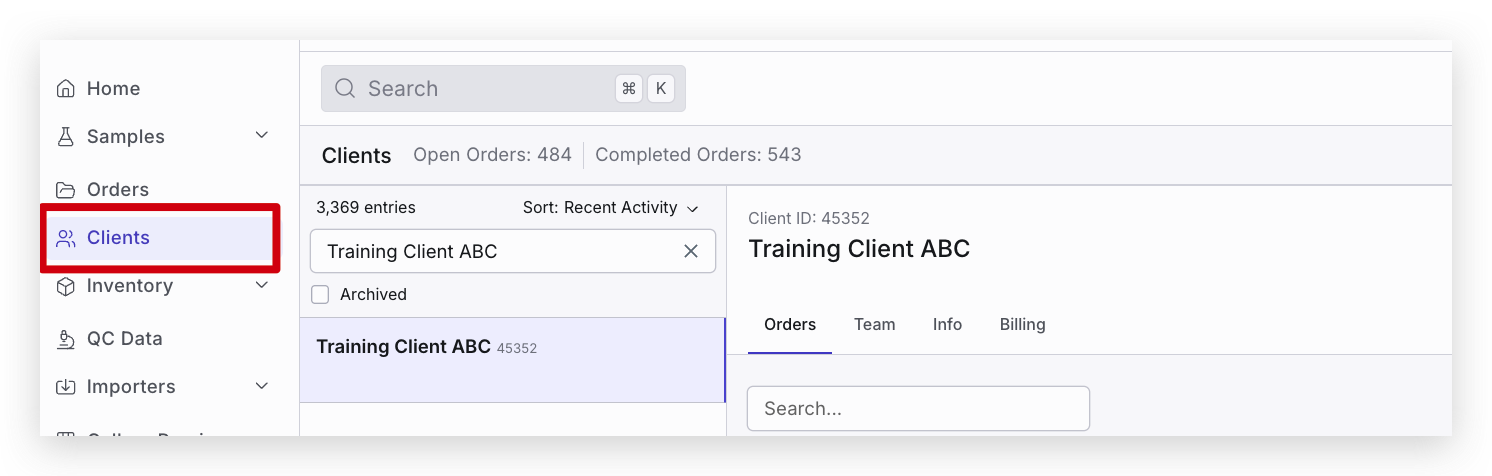The image size is (1492, 476).
Task: Click the orders Search... field
Action: click(918, 409)
